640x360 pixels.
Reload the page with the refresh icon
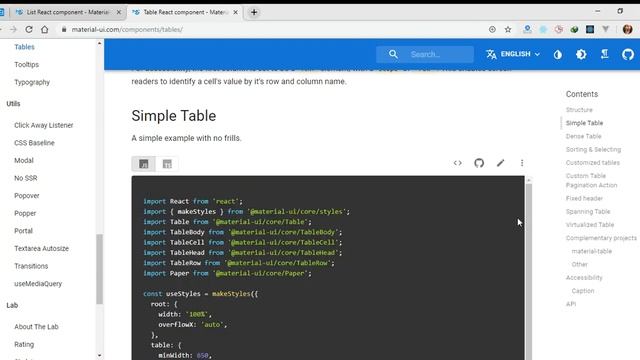tap(29, 29)
